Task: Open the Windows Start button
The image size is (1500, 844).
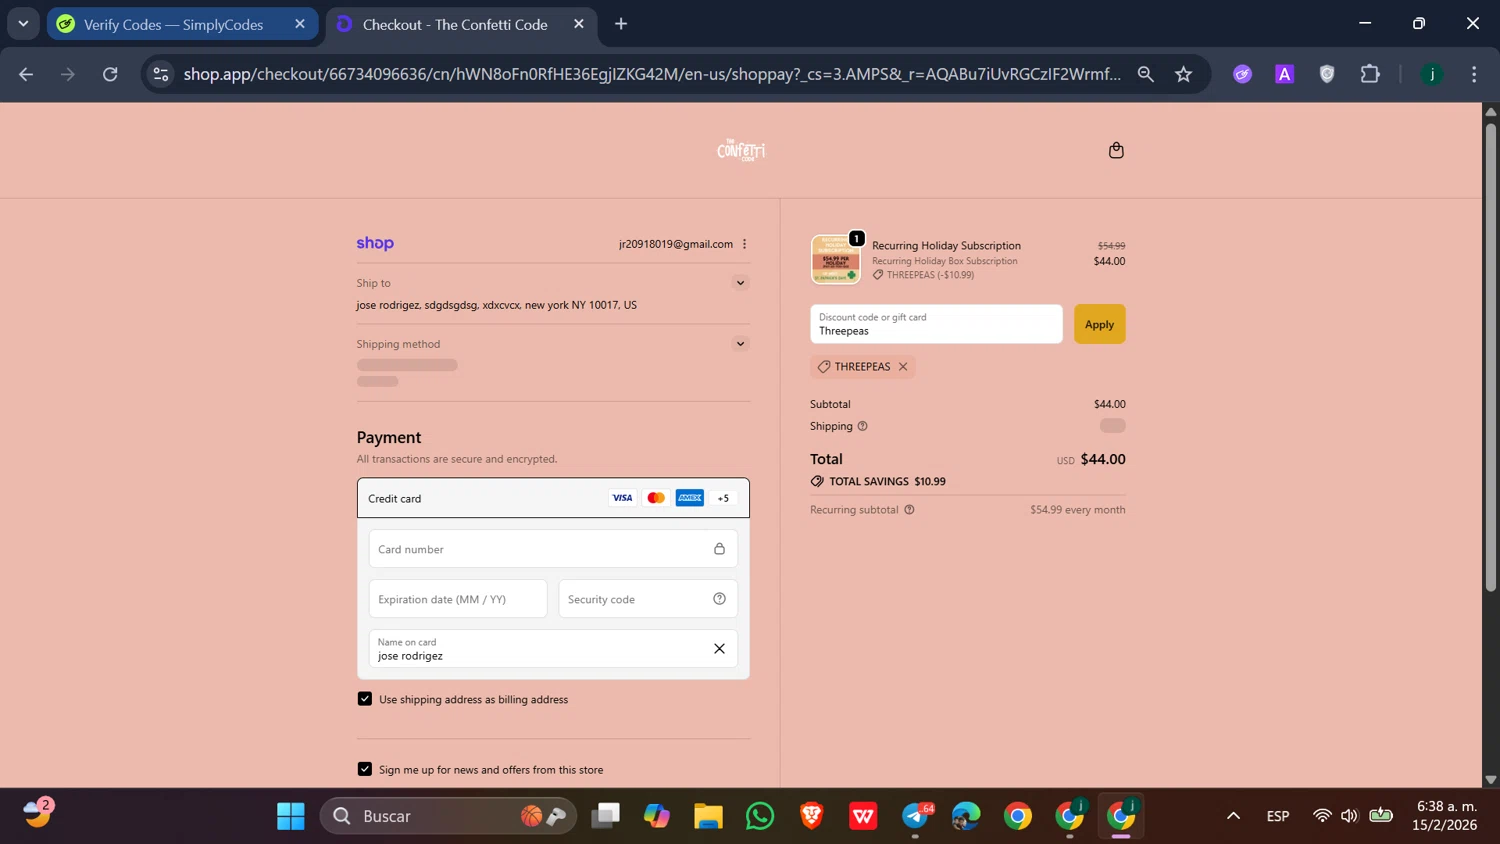Action: [291, 816]
